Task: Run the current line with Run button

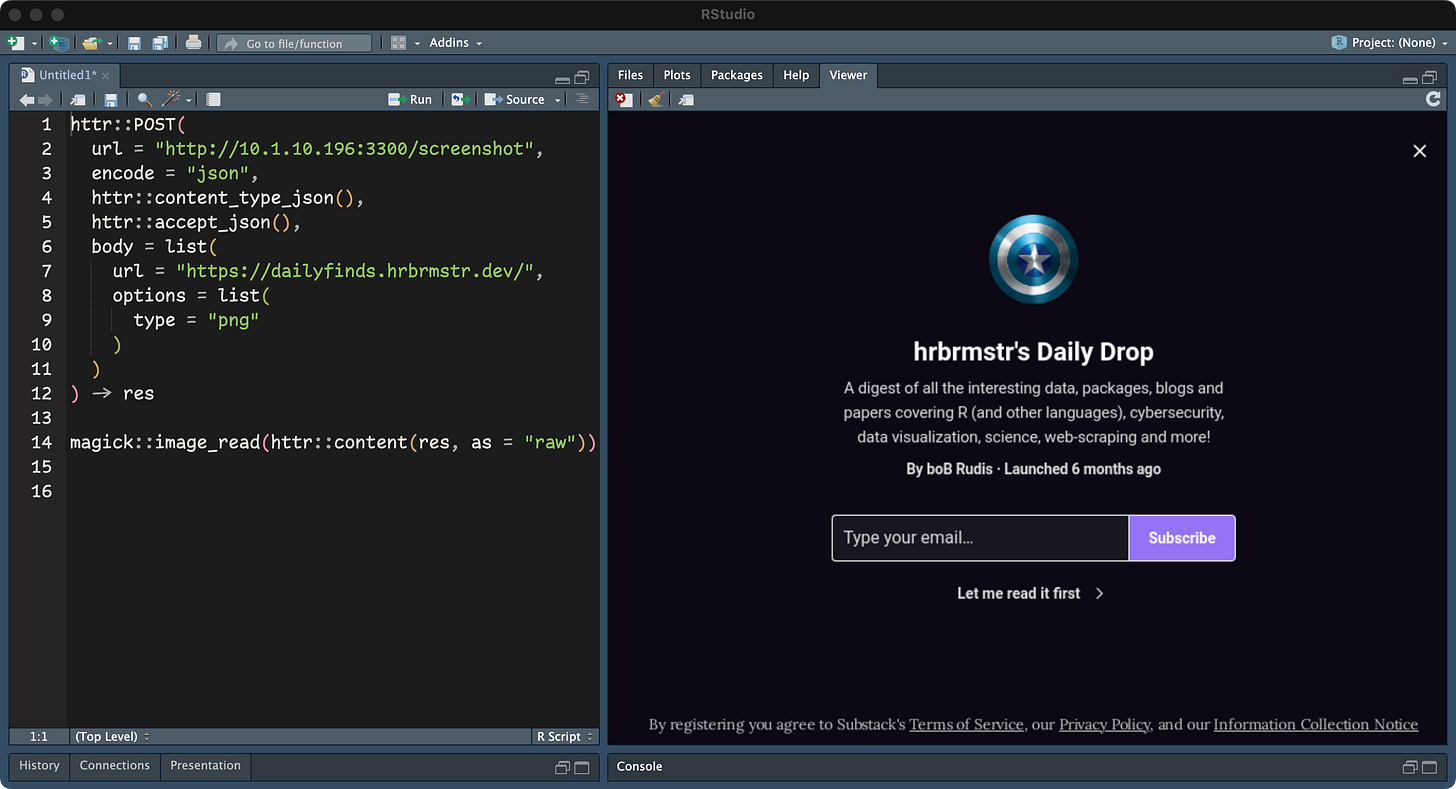Action: 410,100
